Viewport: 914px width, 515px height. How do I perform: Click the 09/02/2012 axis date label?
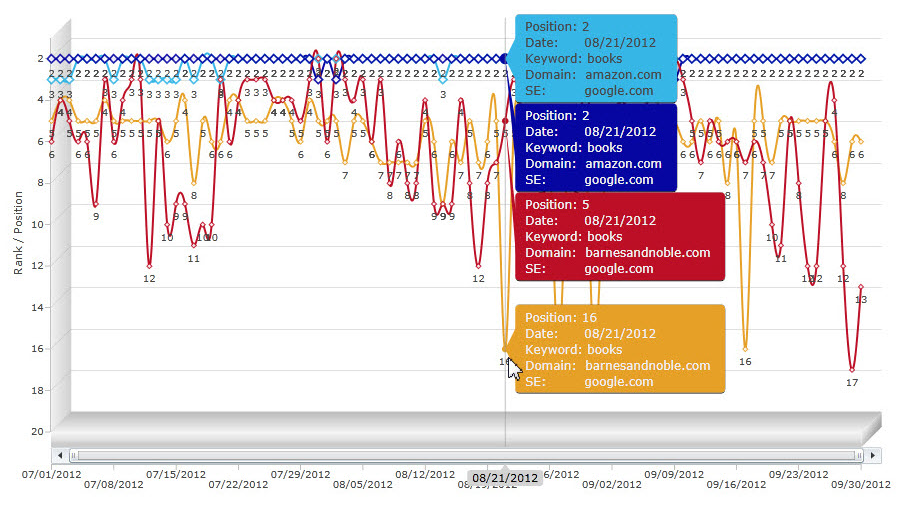click(612, 484)
